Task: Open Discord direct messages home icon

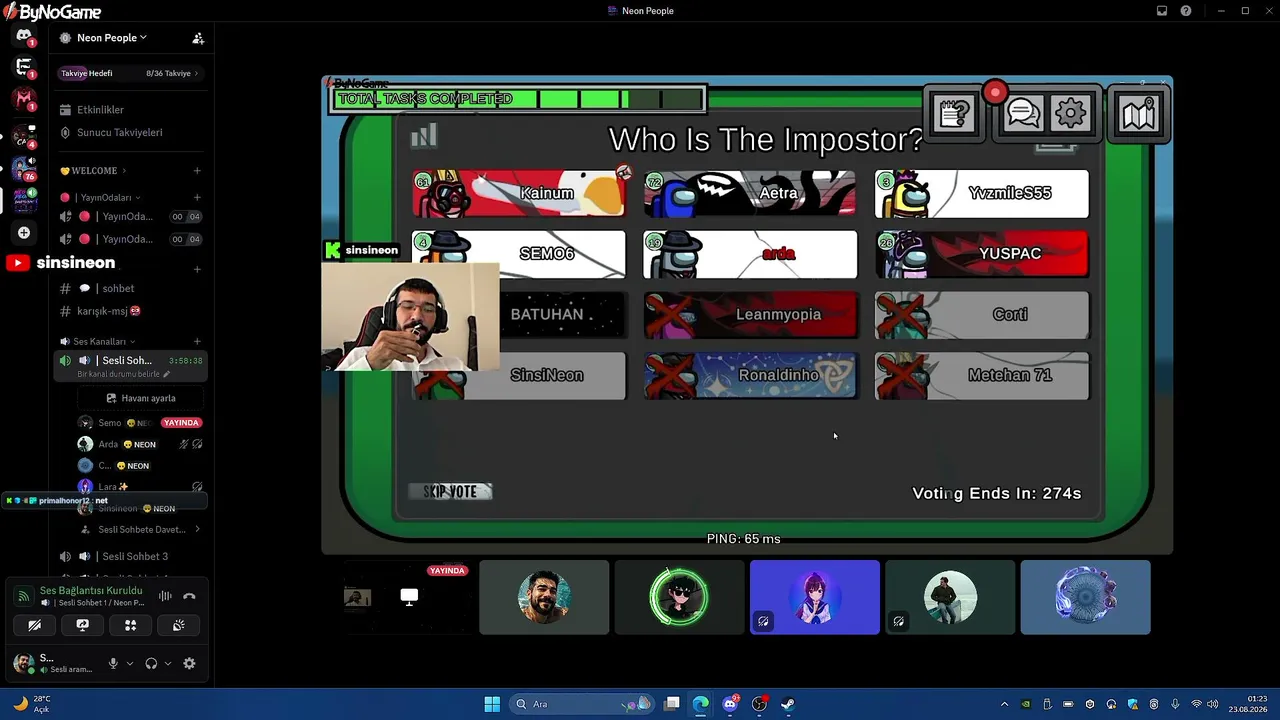Action: pos(24,37)
